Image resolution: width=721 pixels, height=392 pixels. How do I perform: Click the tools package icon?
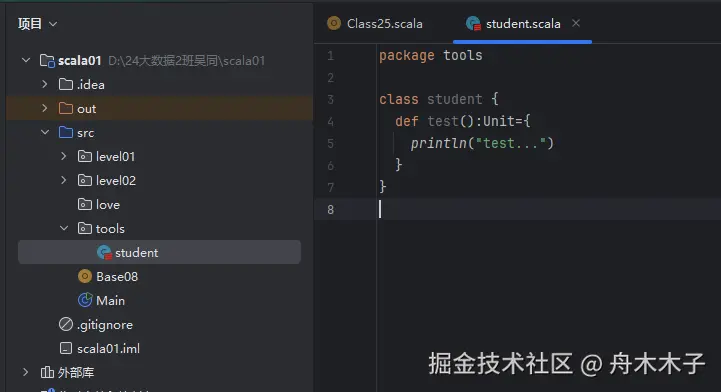click(x=85, y=228)
